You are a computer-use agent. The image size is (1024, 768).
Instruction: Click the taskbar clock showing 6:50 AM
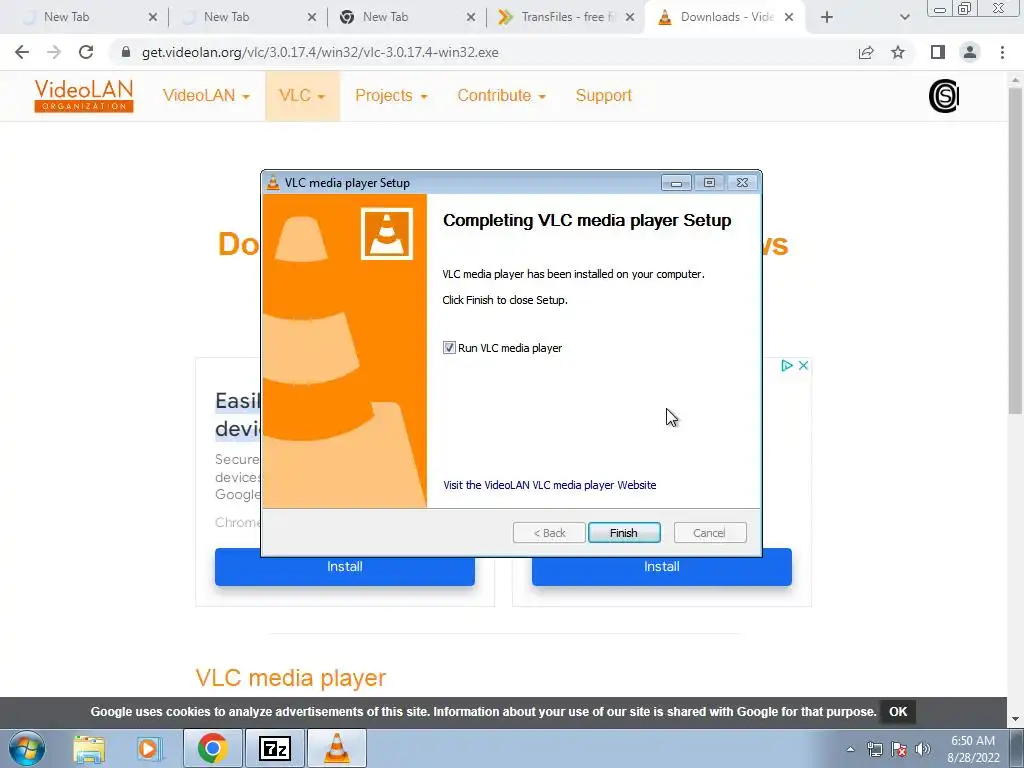(x=973, y=749)
